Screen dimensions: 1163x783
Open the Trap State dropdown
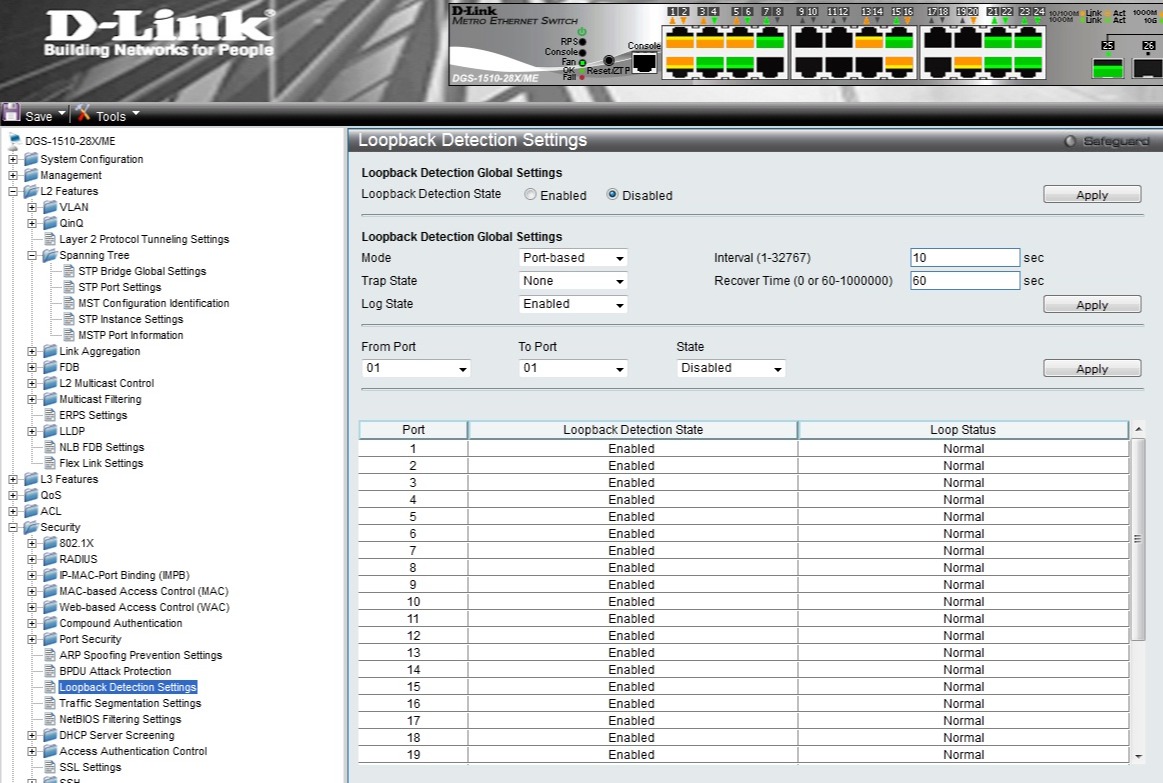pyautogui.click(x=573, y=281)
